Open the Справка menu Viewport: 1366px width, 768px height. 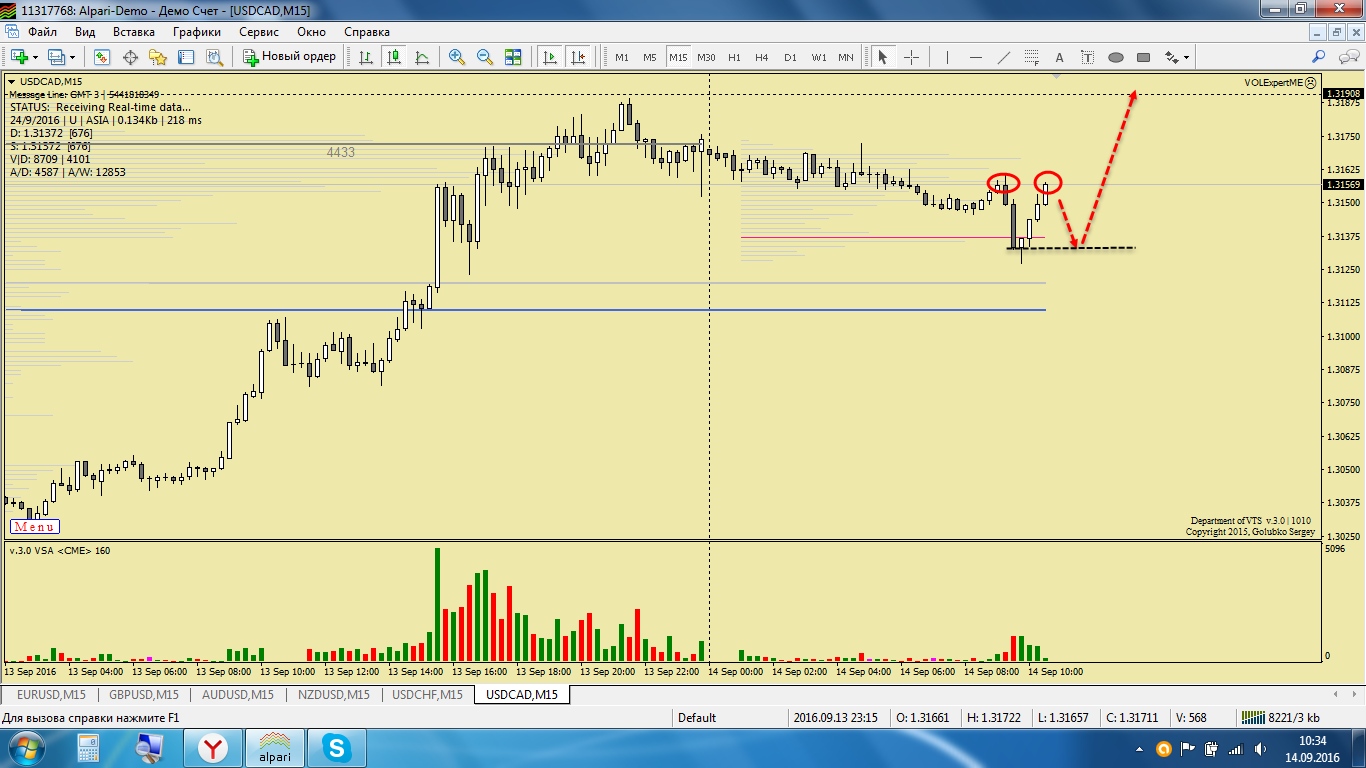[x=367, y=31]
